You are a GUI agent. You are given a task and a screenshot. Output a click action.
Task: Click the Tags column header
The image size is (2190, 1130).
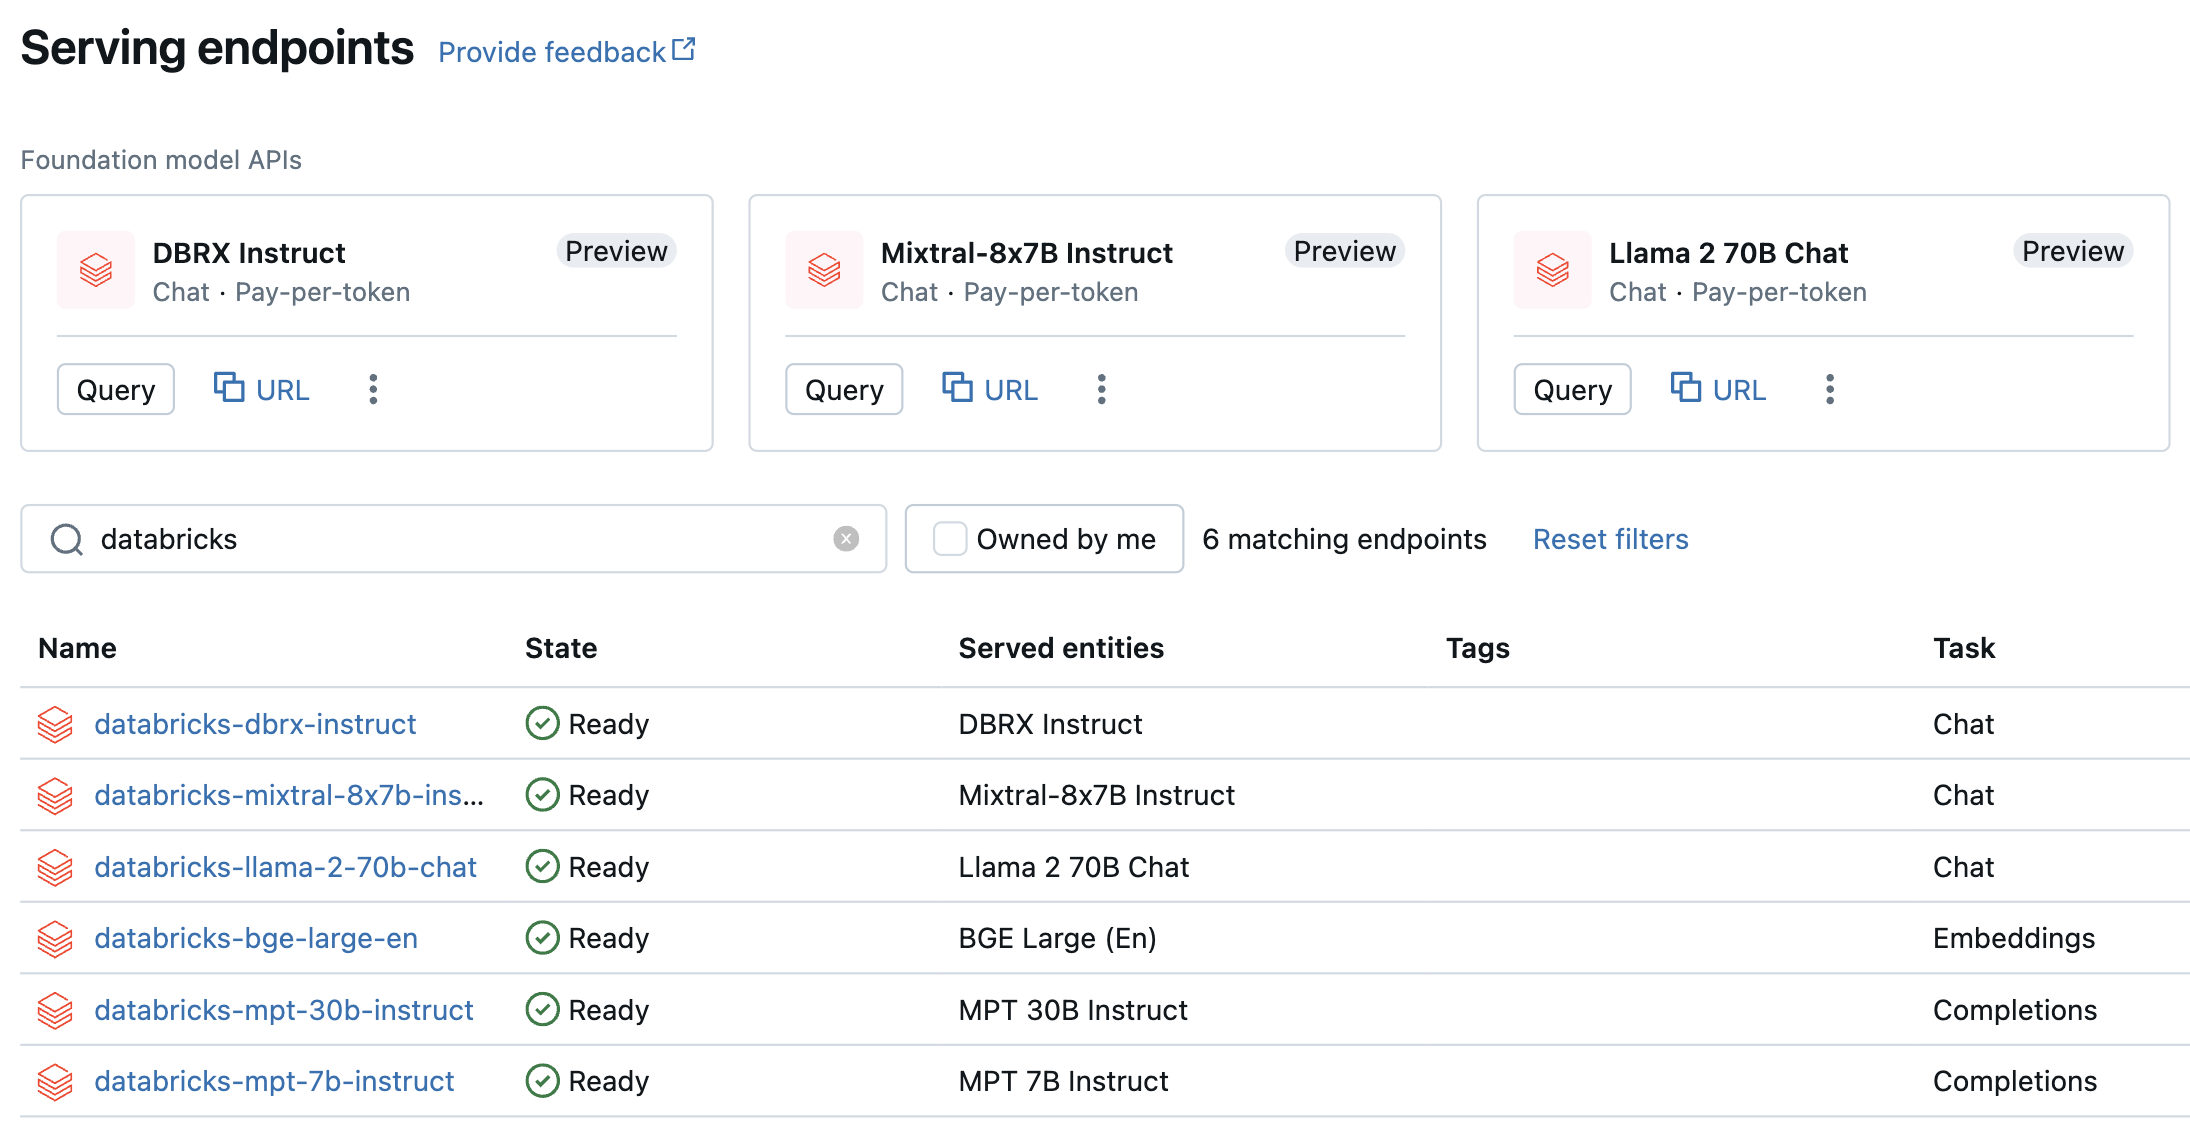coord(1478,648)
